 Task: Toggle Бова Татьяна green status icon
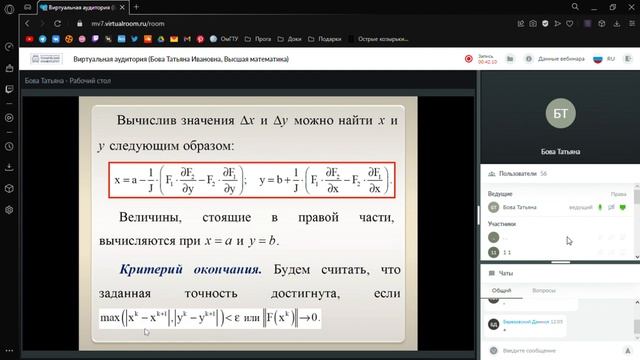click(622, 207)
